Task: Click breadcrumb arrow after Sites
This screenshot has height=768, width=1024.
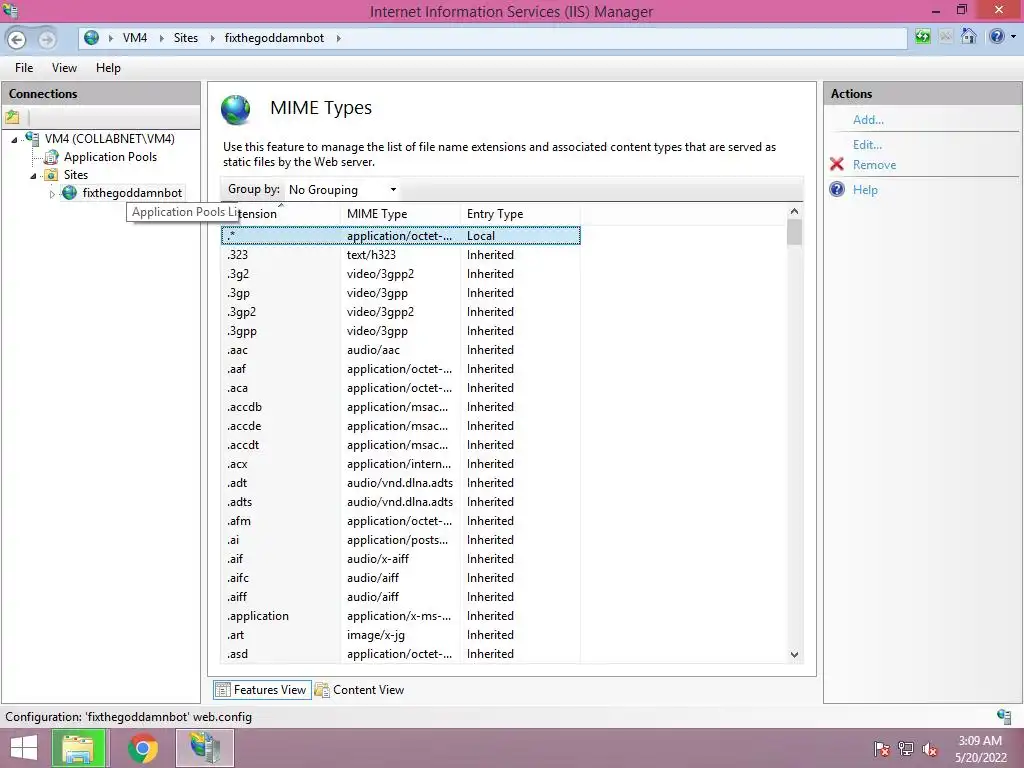Action: click(212, 38)
